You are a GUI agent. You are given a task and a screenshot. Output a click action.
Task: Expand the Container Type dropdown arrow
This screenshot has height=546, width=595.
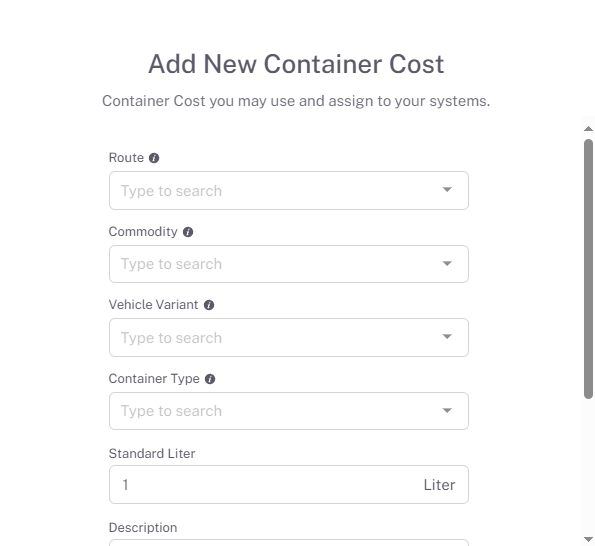(447, 411)
